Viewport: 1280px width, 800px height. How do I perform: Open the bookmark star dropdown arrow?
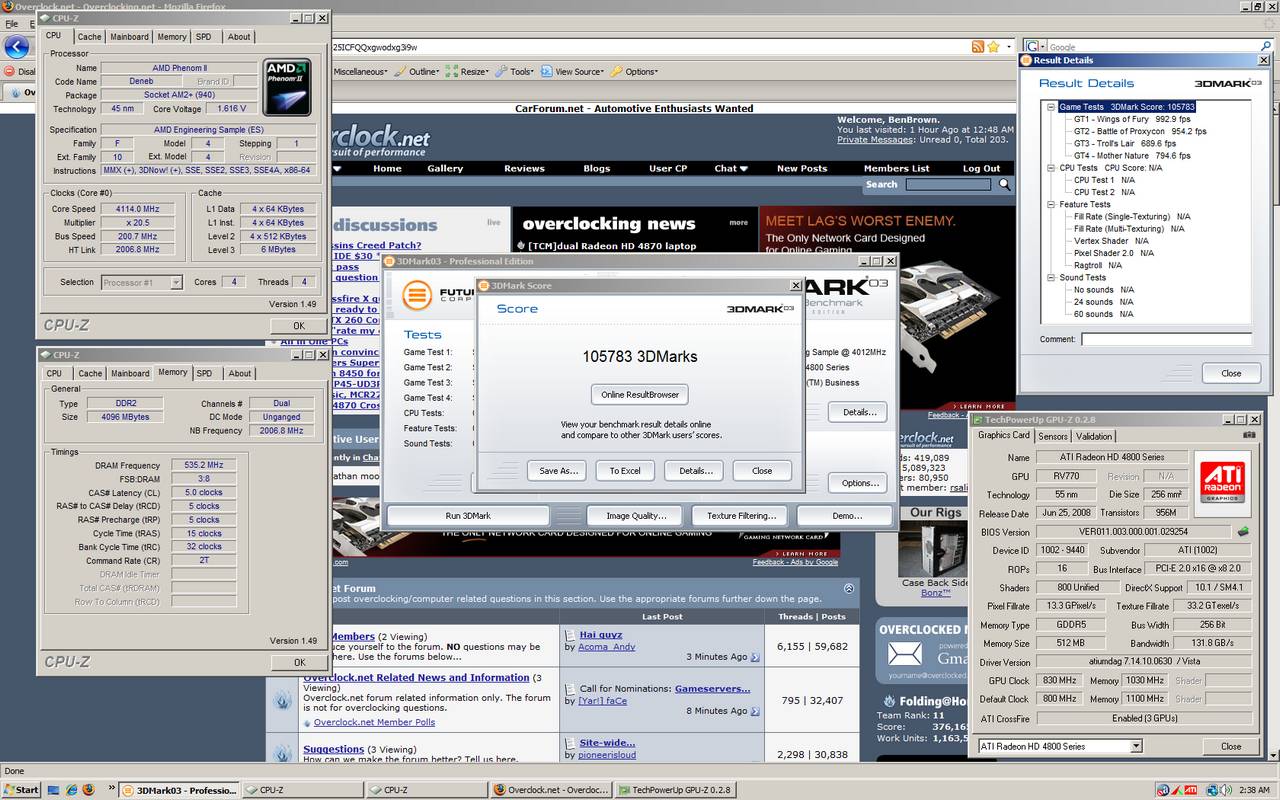tap(1007, 47)
